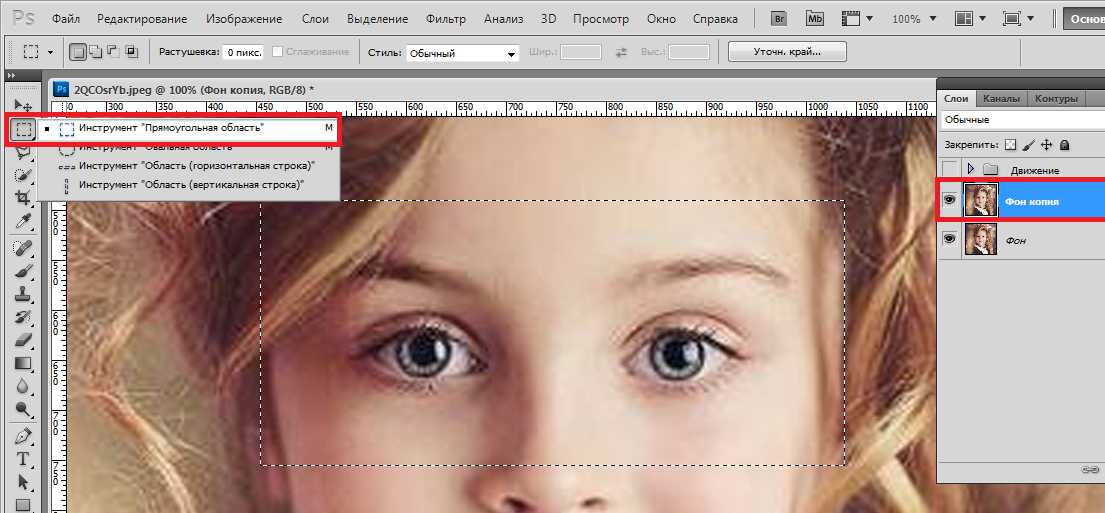Choose horizontal строка marquee tool
Viewport: 1105px width, 513px height.
click(x=190, y=166)
